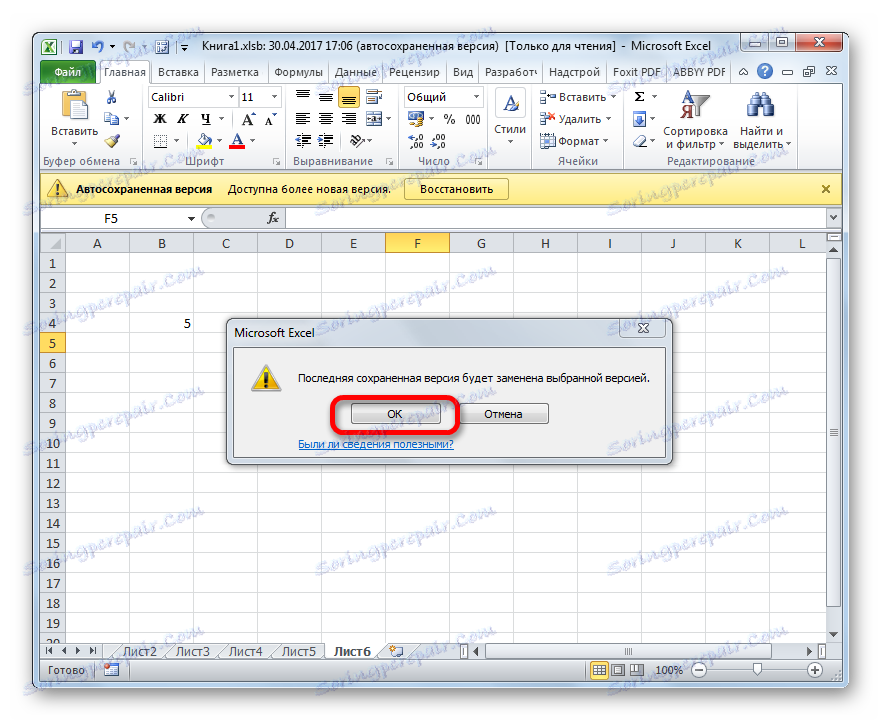The height and width of the screenshot is (721, 882).
Task: Open number format Общий dropdown
Action: (476, 97)
